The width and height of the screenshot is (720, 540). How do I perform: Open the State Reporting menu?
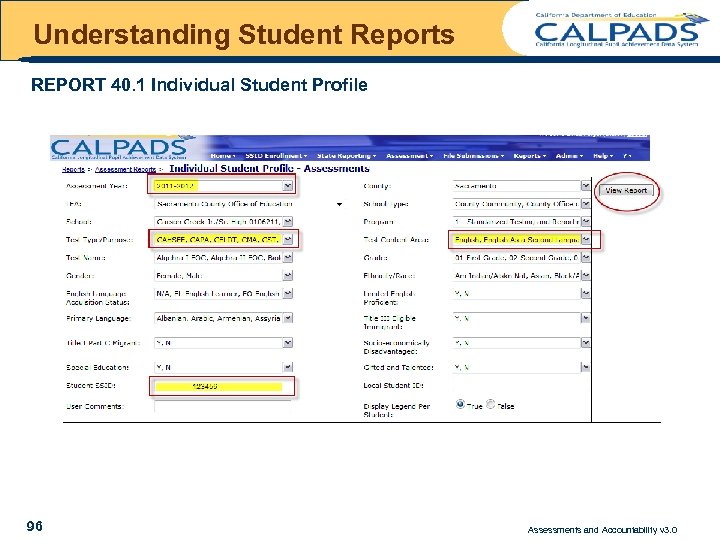point(347,156)
